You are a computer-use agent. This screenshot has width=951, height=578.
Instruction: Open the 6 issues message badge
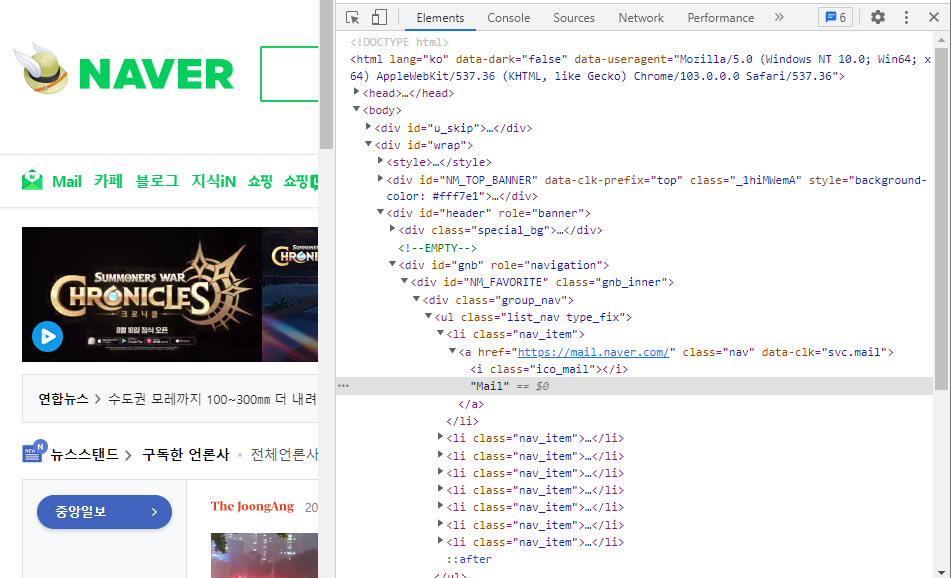[835, 18]
